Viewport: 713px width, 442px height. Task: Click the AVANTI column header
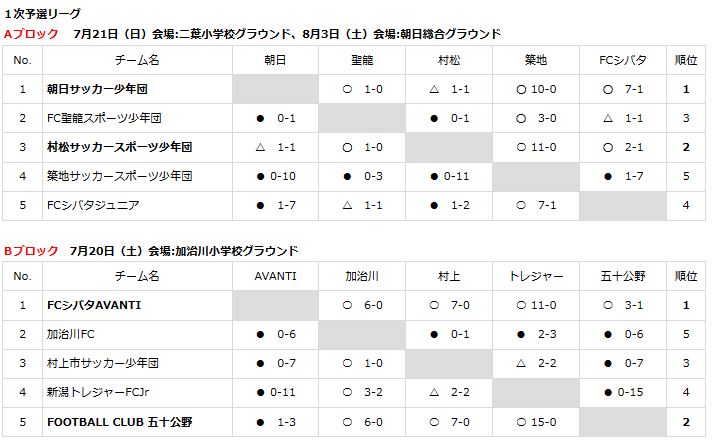click(x=275, y=276)
